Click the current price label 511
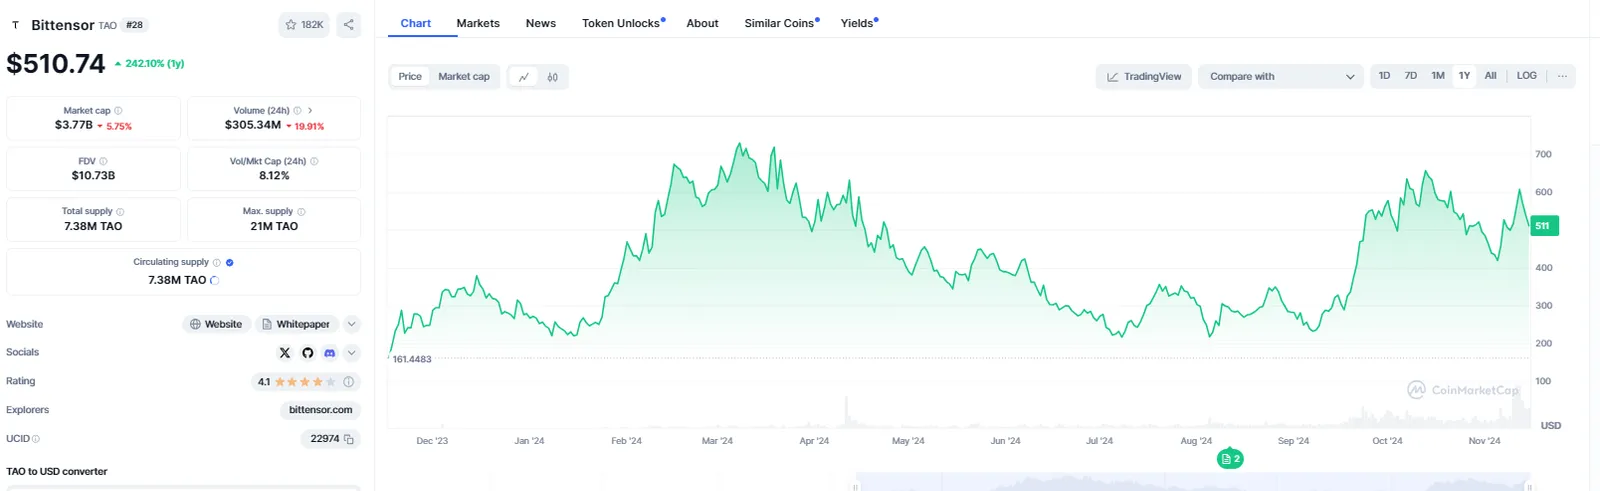The image size is (1600, 491). click(1544, 226)
